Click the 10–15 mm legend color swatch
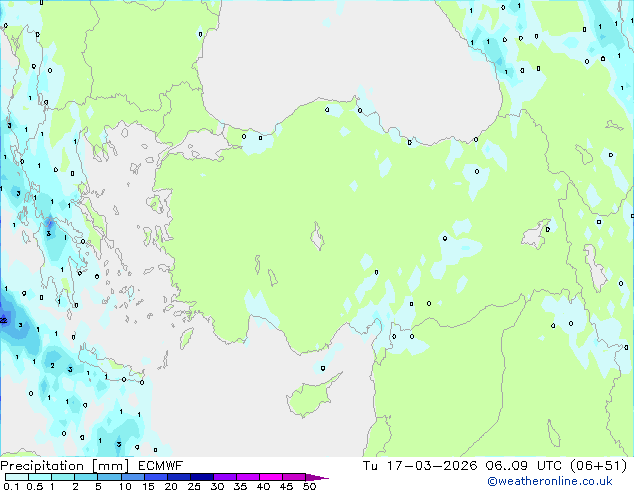Screen dimensions: 634x490 tap(132, 477)
